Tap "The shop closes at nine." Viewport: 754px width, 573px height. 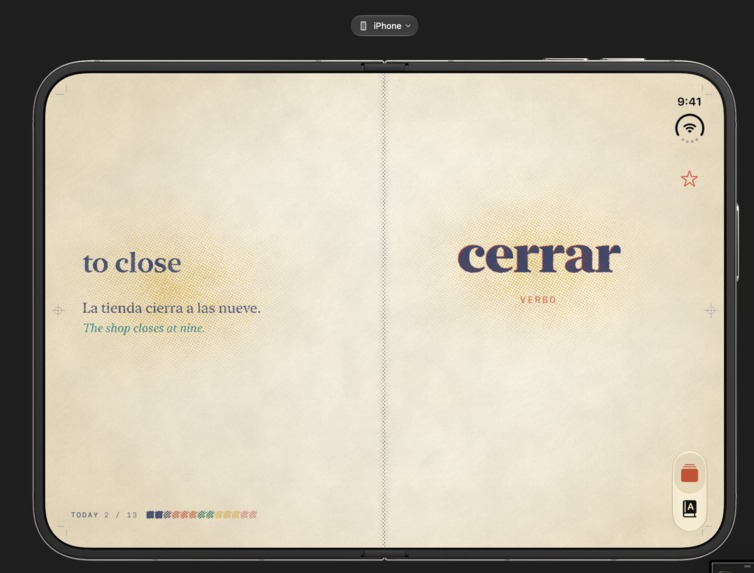pyautogui.click(x=144, y=328)
